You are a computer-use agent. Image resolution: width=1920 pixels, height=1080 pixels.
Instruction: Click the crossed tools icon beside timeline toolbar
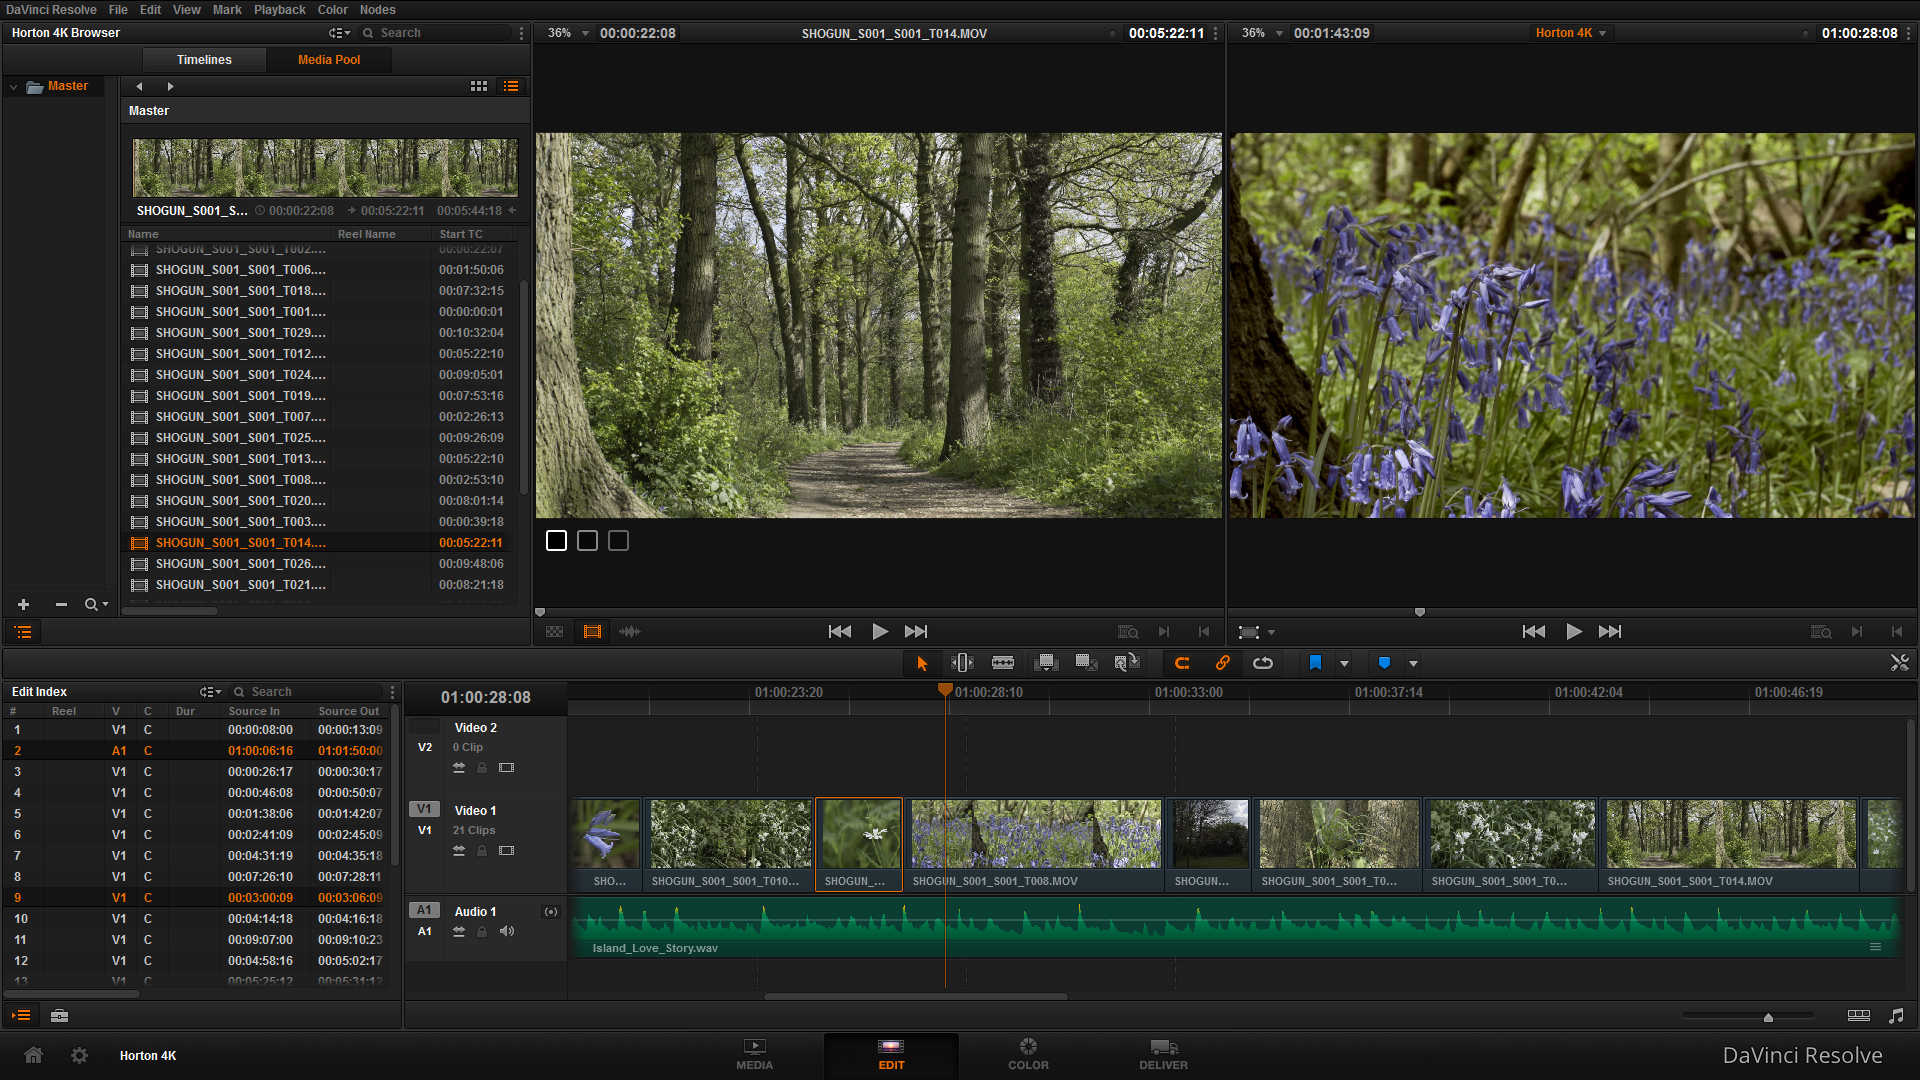(x=1899, y=663)
